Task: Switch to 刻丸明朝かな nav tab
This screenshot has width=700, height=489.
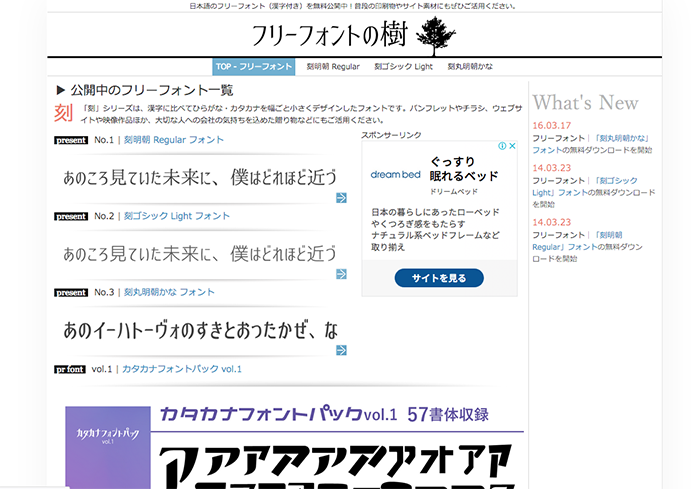Action: point(470,67)
